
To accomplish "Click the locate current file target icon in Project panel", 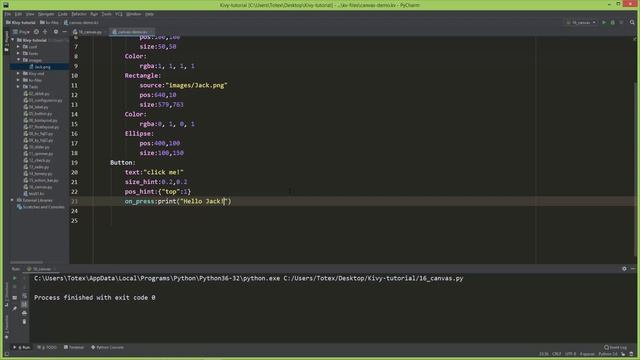I will (36, 31).
